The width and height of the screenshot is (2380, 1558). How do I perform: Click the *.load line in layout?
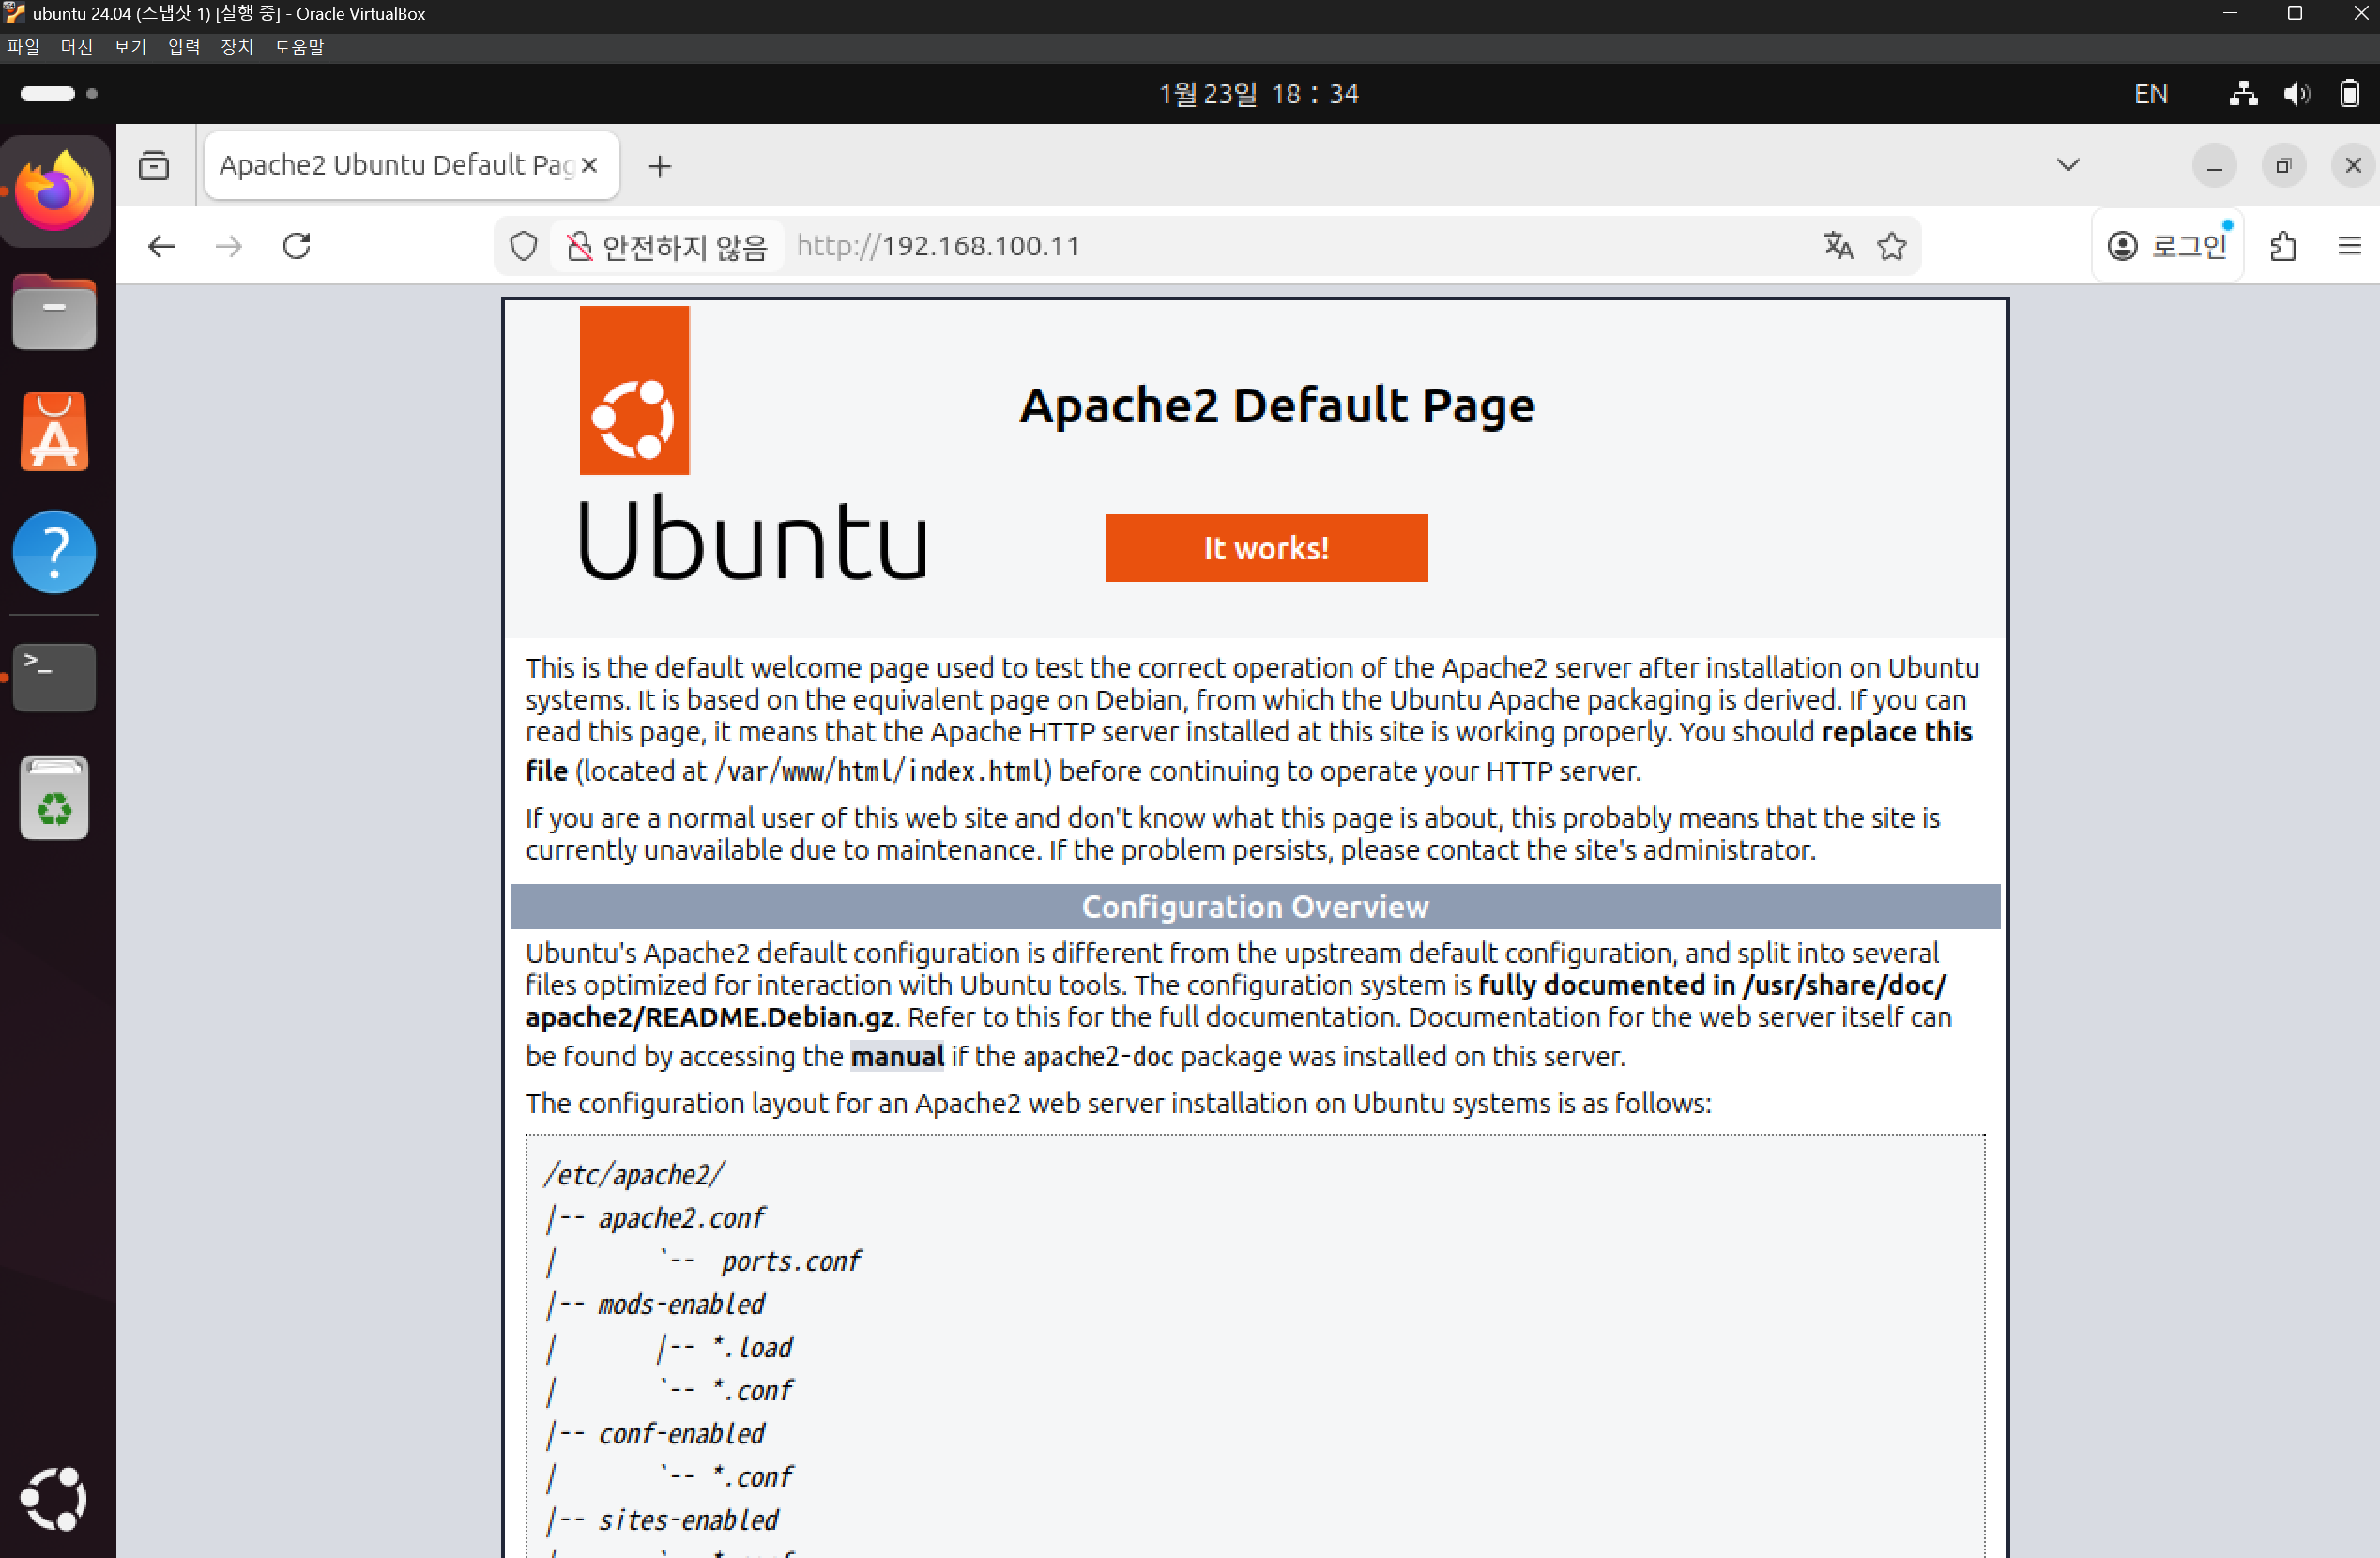752,1347
